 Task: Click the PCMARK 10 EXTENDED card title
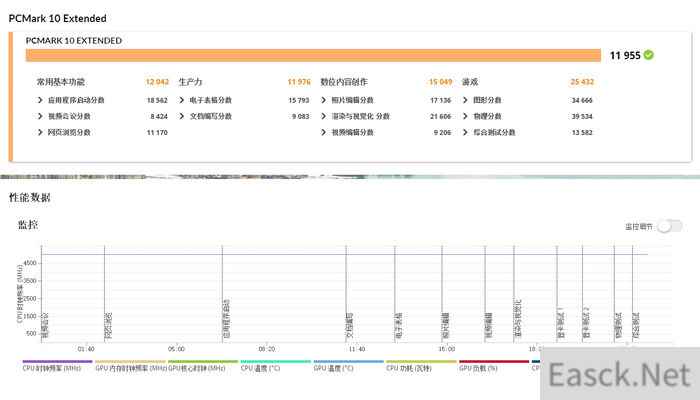(x=74, y=41)
